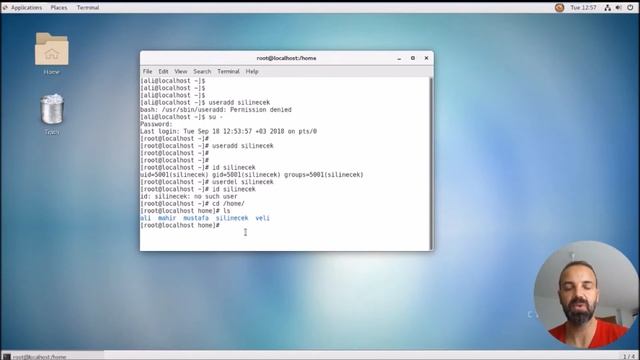
Task: Click the 'veli' directory in ls output
Action: click(262, 218)
